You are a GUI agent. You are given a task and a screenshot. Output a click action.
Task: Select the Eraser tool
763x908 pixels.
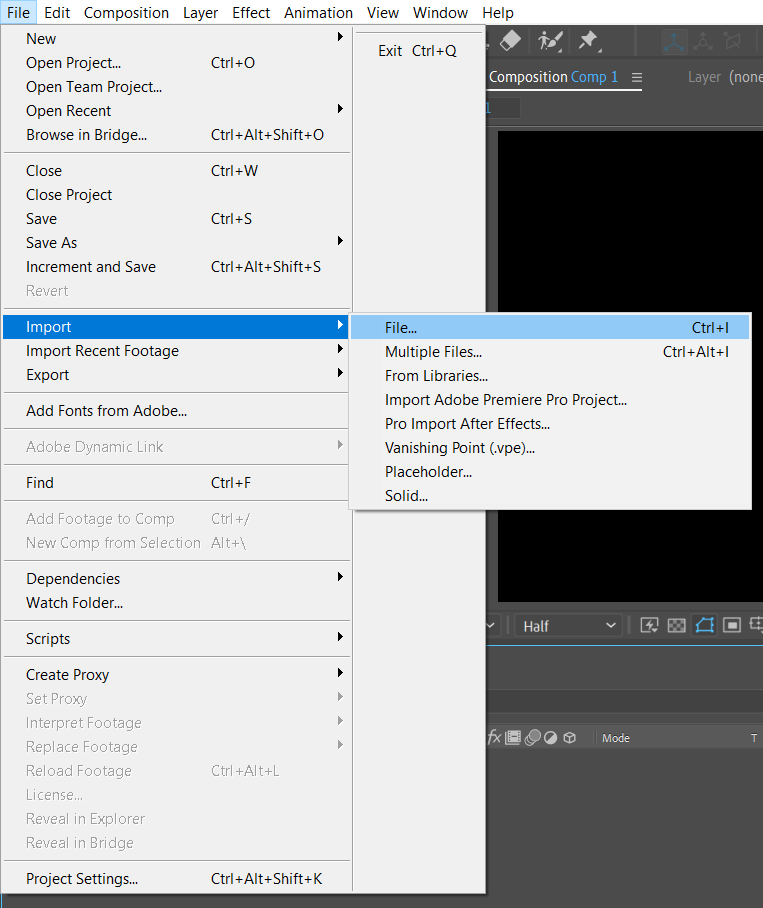[510, 41]
